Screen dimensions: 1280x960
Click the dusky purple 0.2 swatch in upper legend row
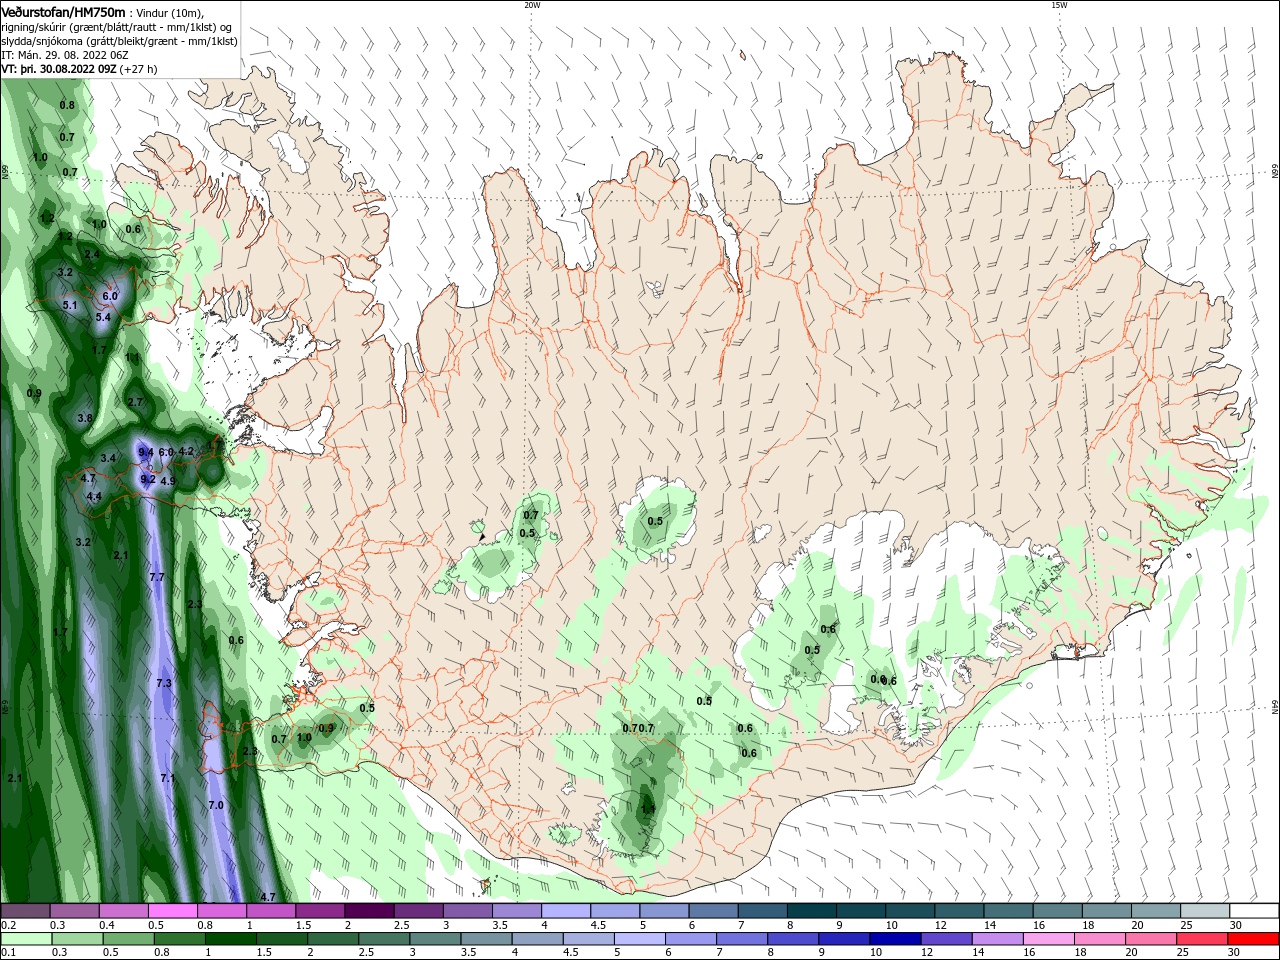pyautogui.click(x=26, y=911)
